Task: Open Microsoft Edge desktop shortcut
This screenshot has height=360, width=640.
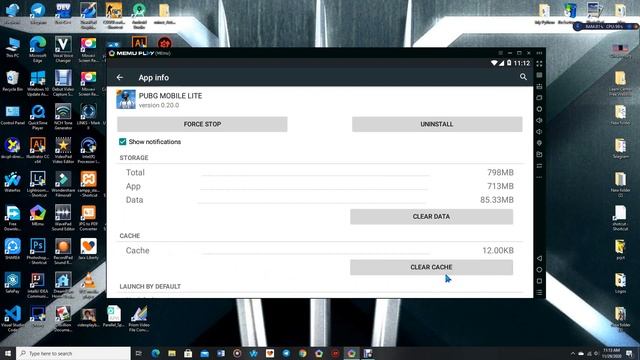Action: pyautogui.click(x=38, y=49)
